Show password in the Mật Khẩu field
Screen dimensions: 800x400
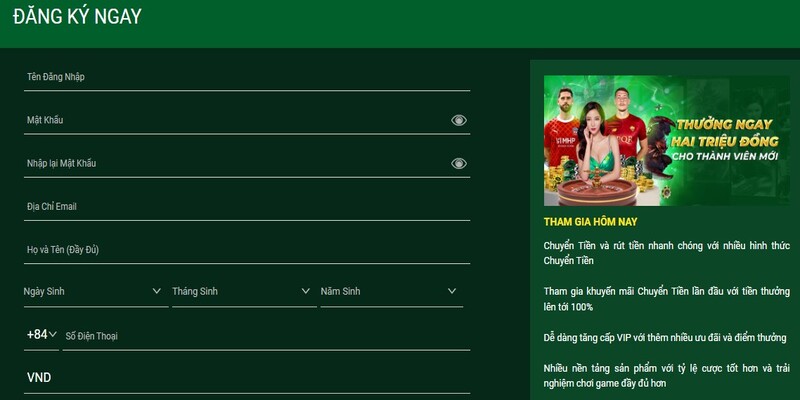458,120
